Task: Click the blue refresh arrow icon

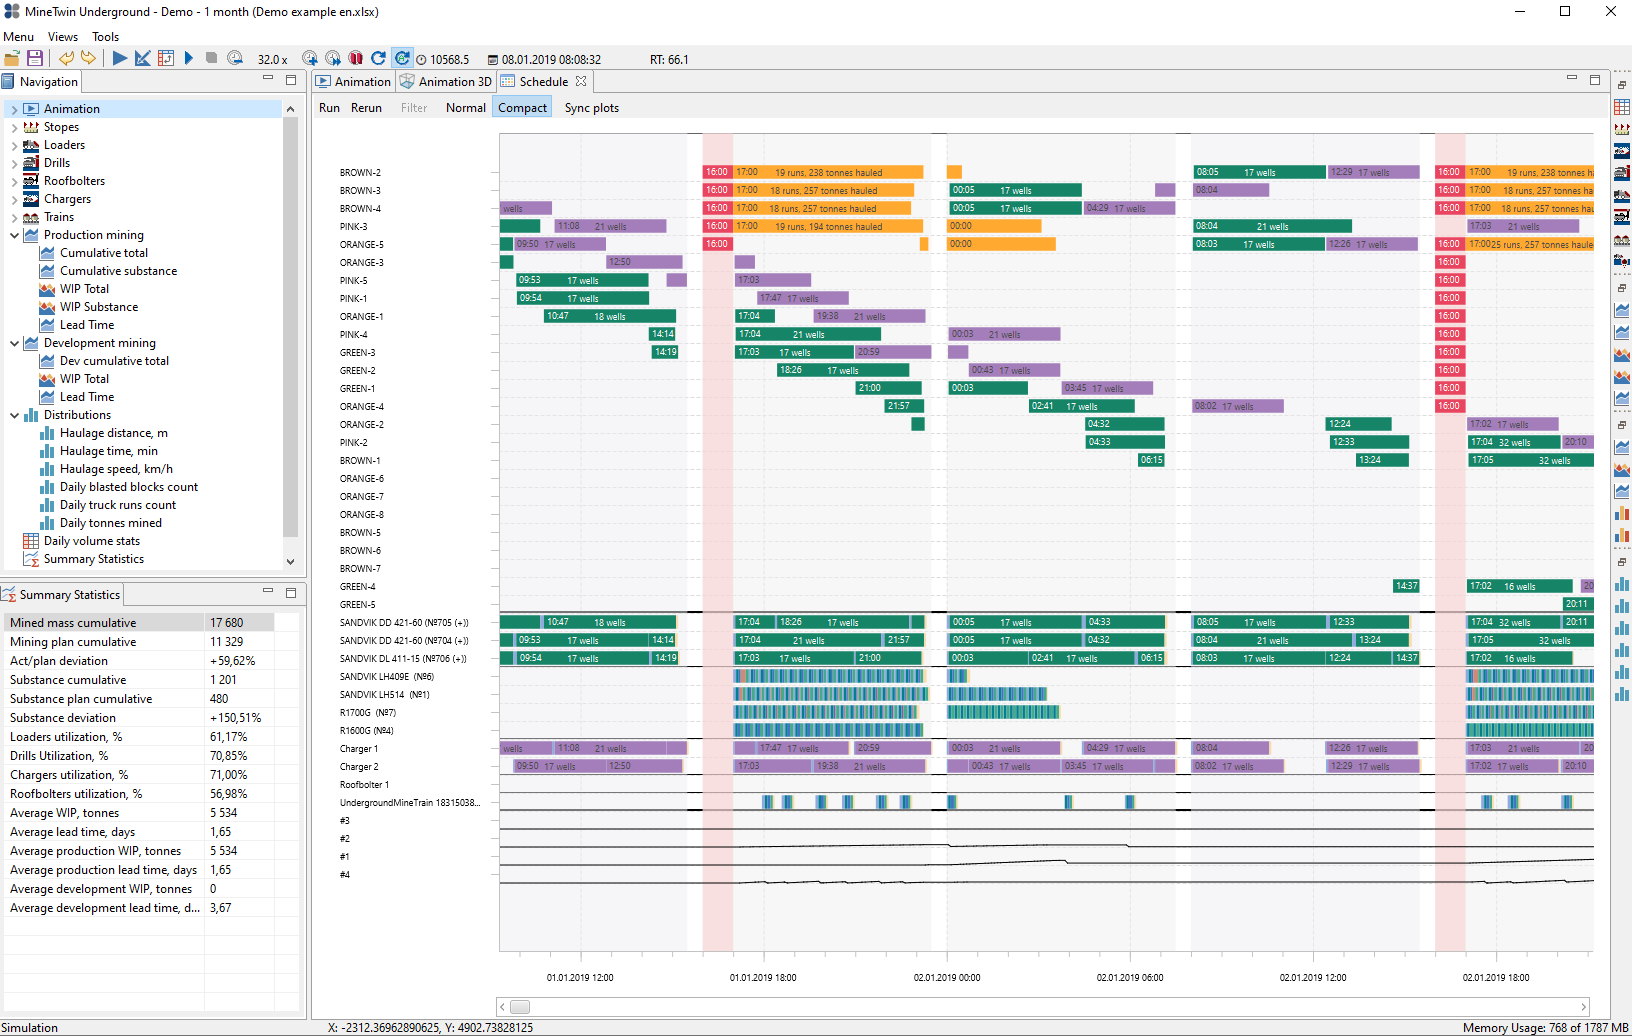Action: click(378, 59)
